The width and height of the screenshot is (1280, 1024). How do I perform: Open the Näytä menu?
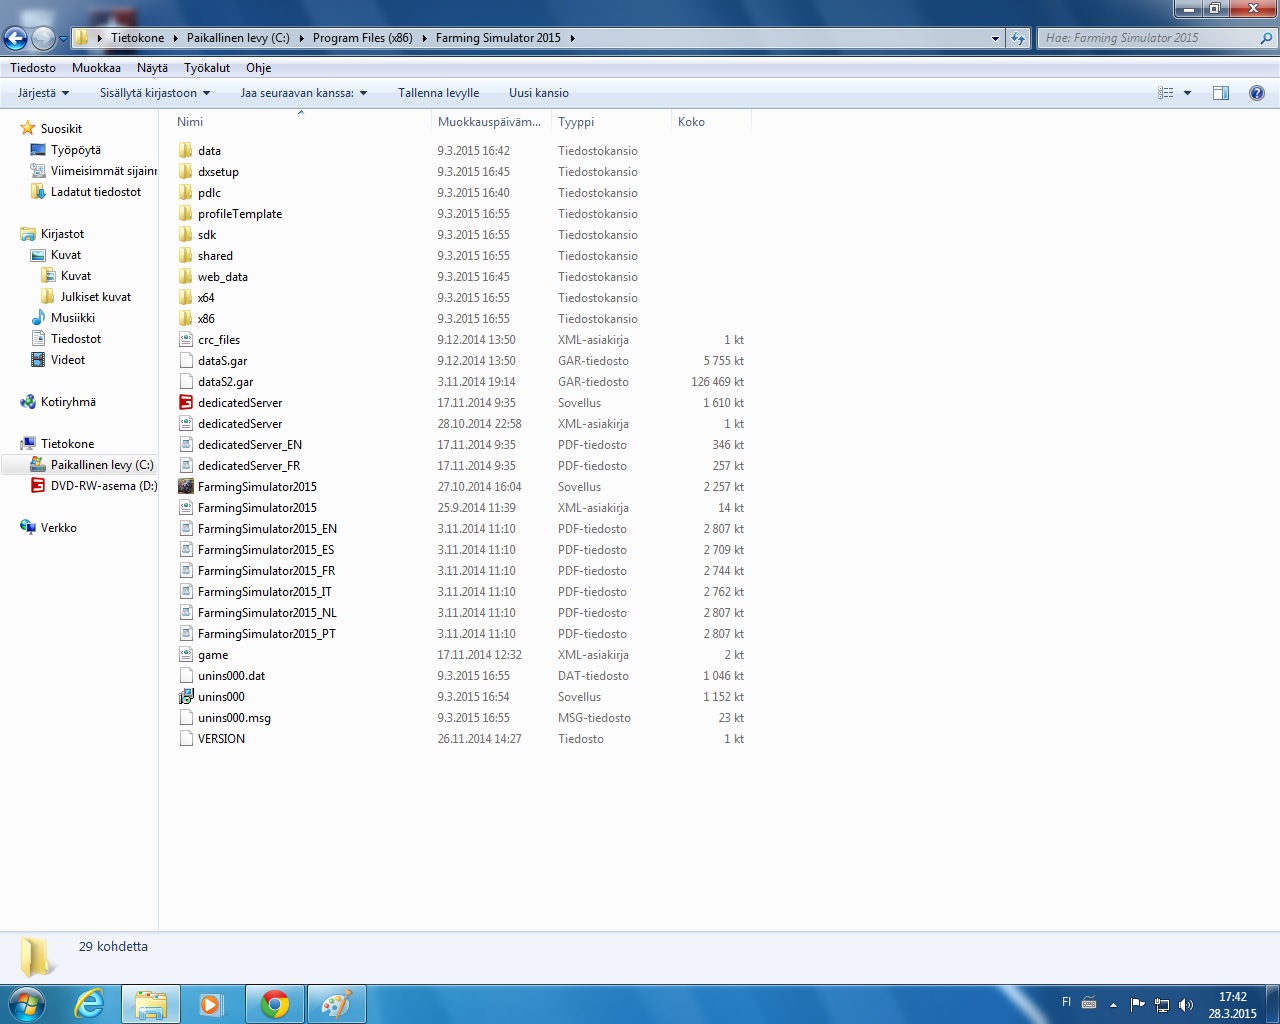click(x=152, y=68)
